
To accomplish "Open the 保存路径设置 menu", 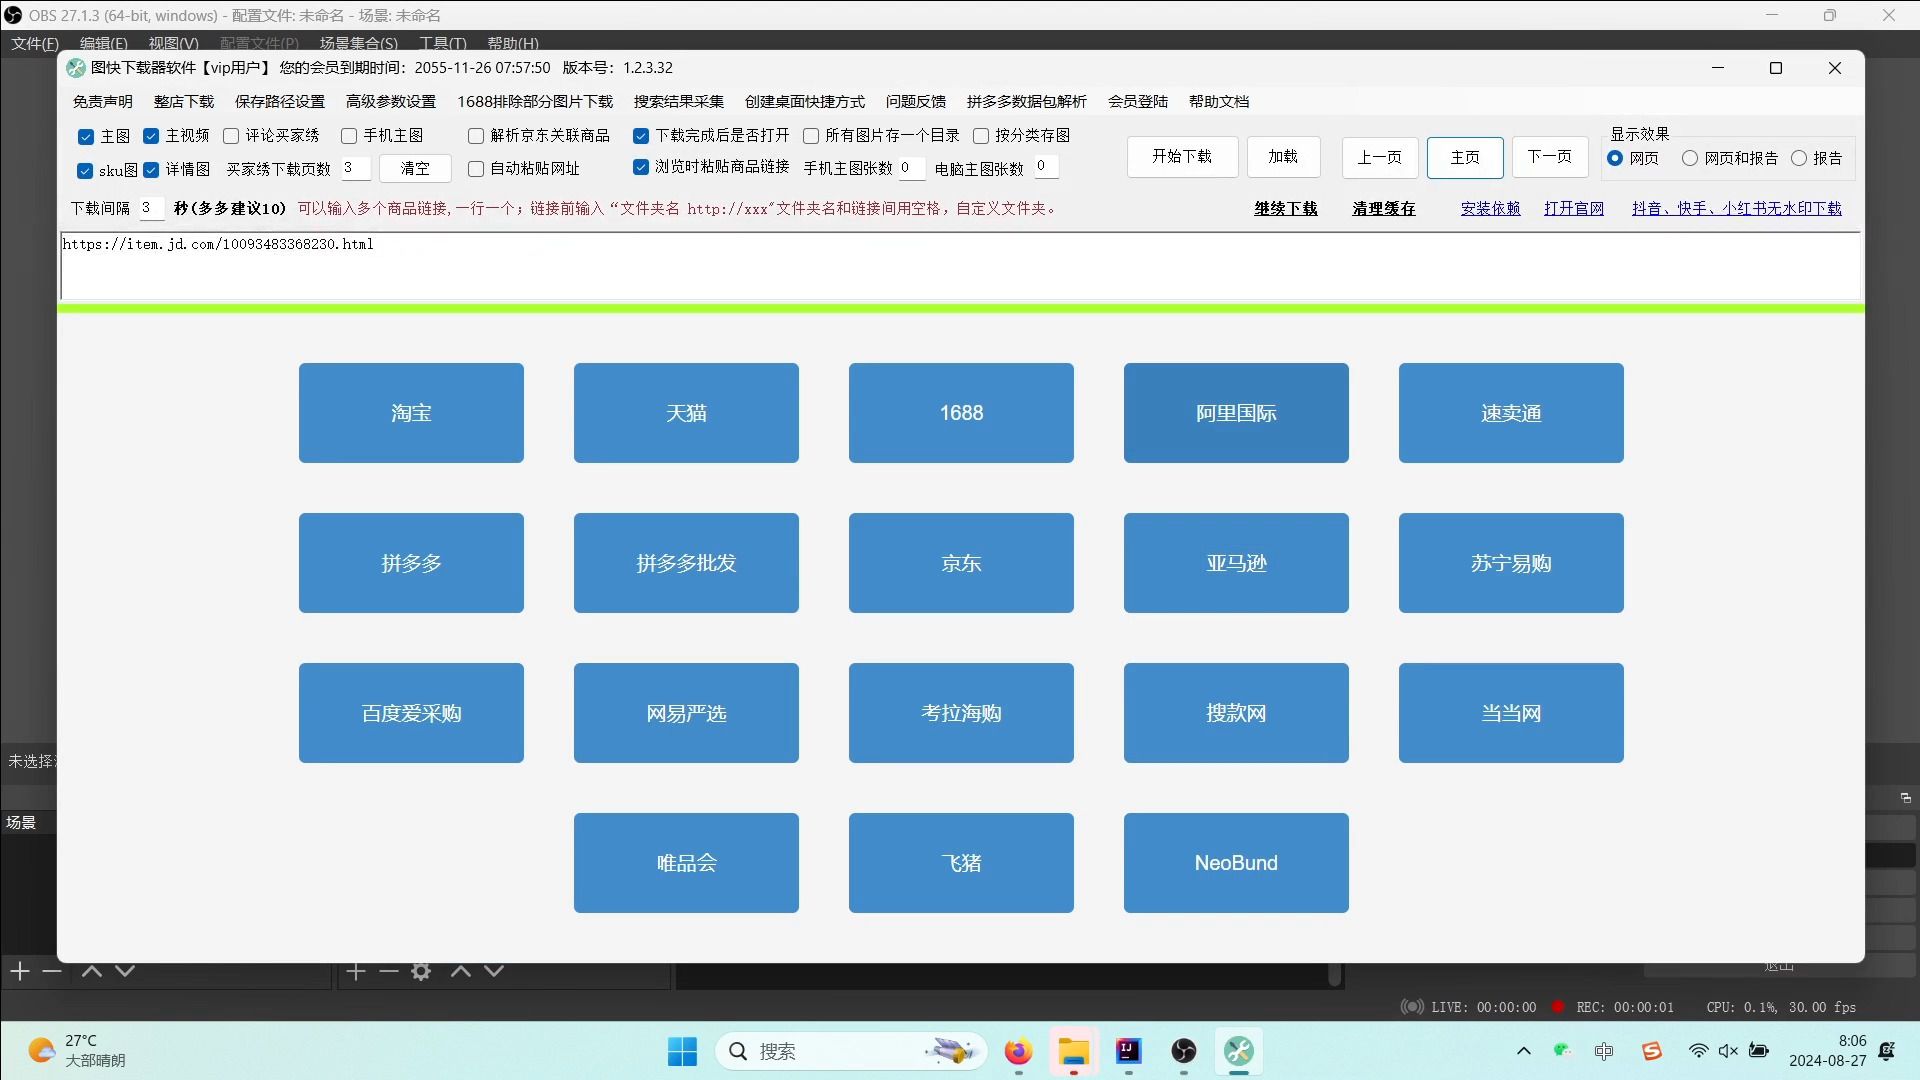I will click(x=280, y=101).
